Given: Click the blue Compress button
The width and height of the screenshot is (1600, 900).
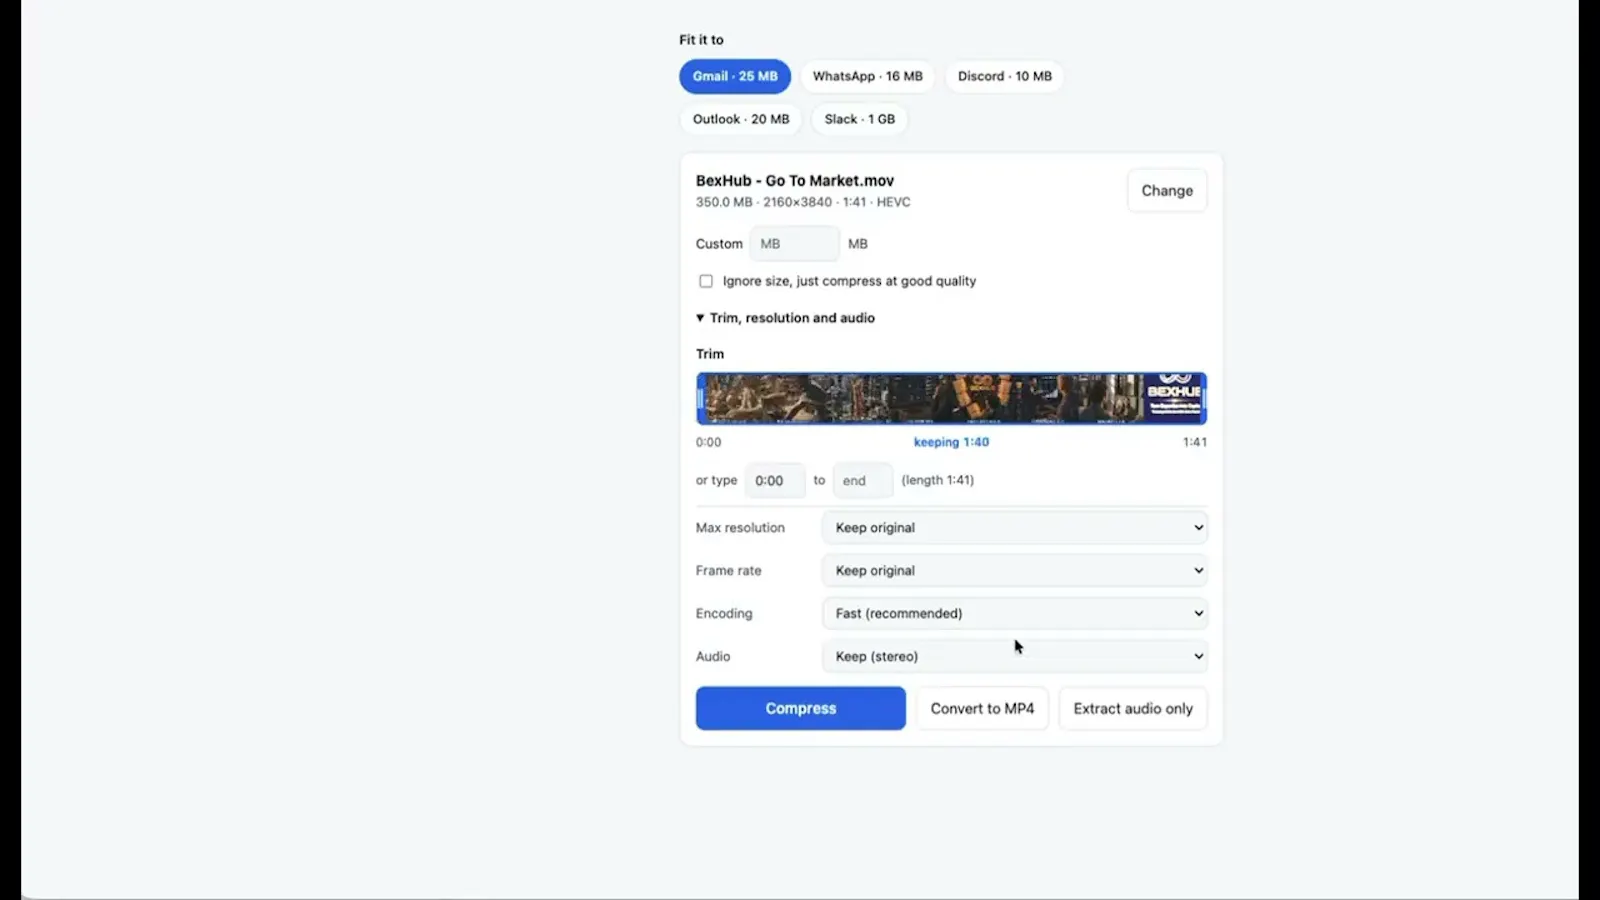Looking at the screenshot, I should (x=801, y=708).
